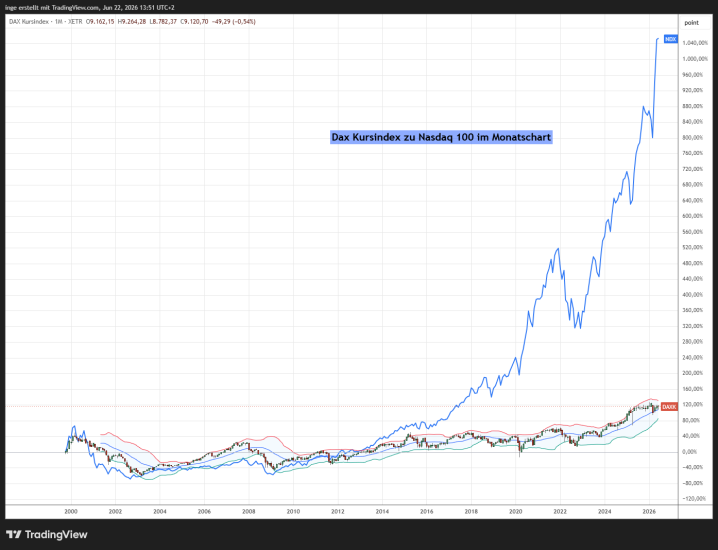Click the 320,00% price axis label
The width and height of the screenshot is (718, 550).
click(693, 326)
